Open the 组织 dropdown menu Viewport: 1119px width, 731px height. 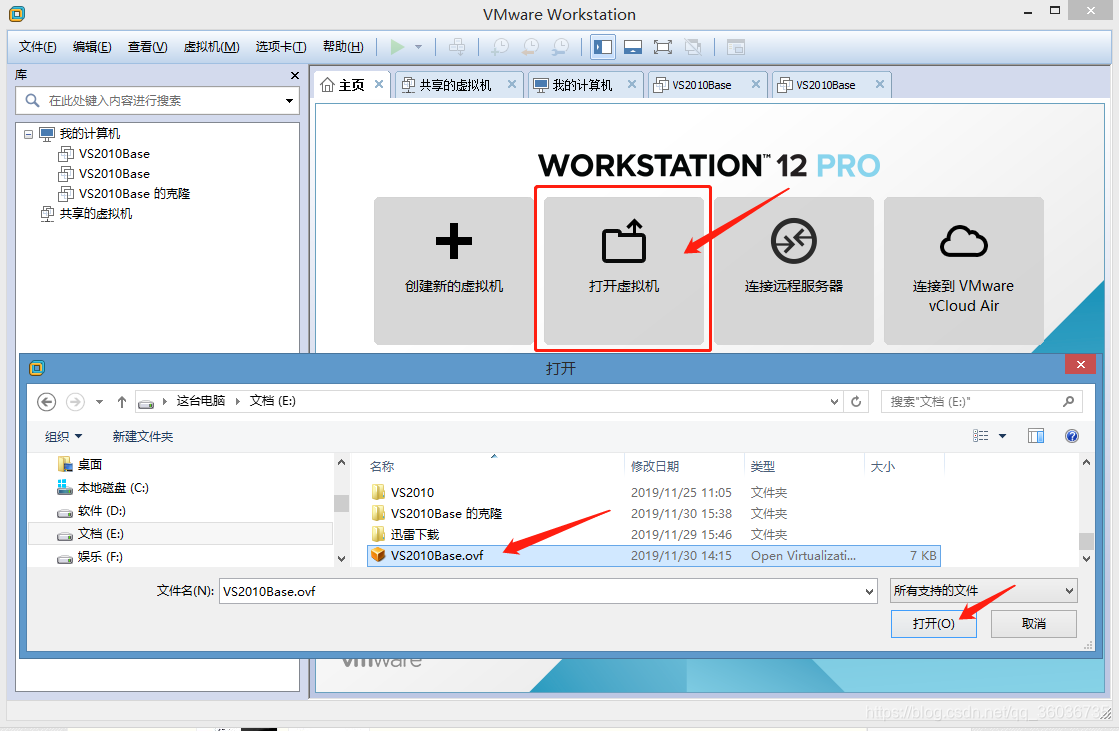point(64,436)
